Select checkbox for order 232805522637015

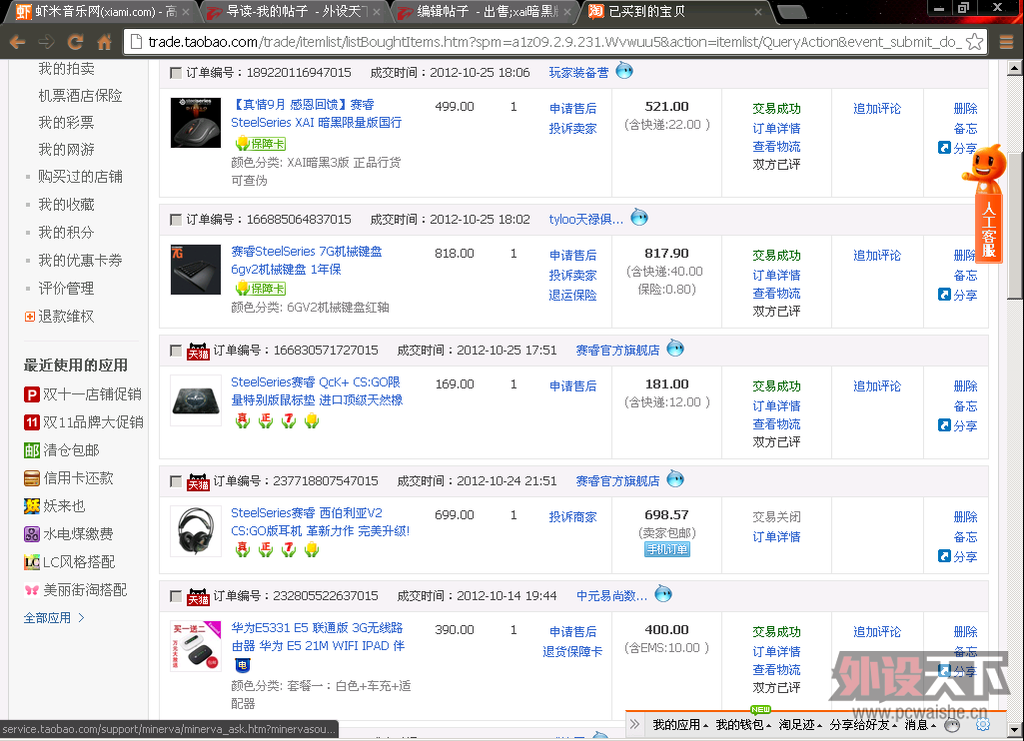pos(176,596)
